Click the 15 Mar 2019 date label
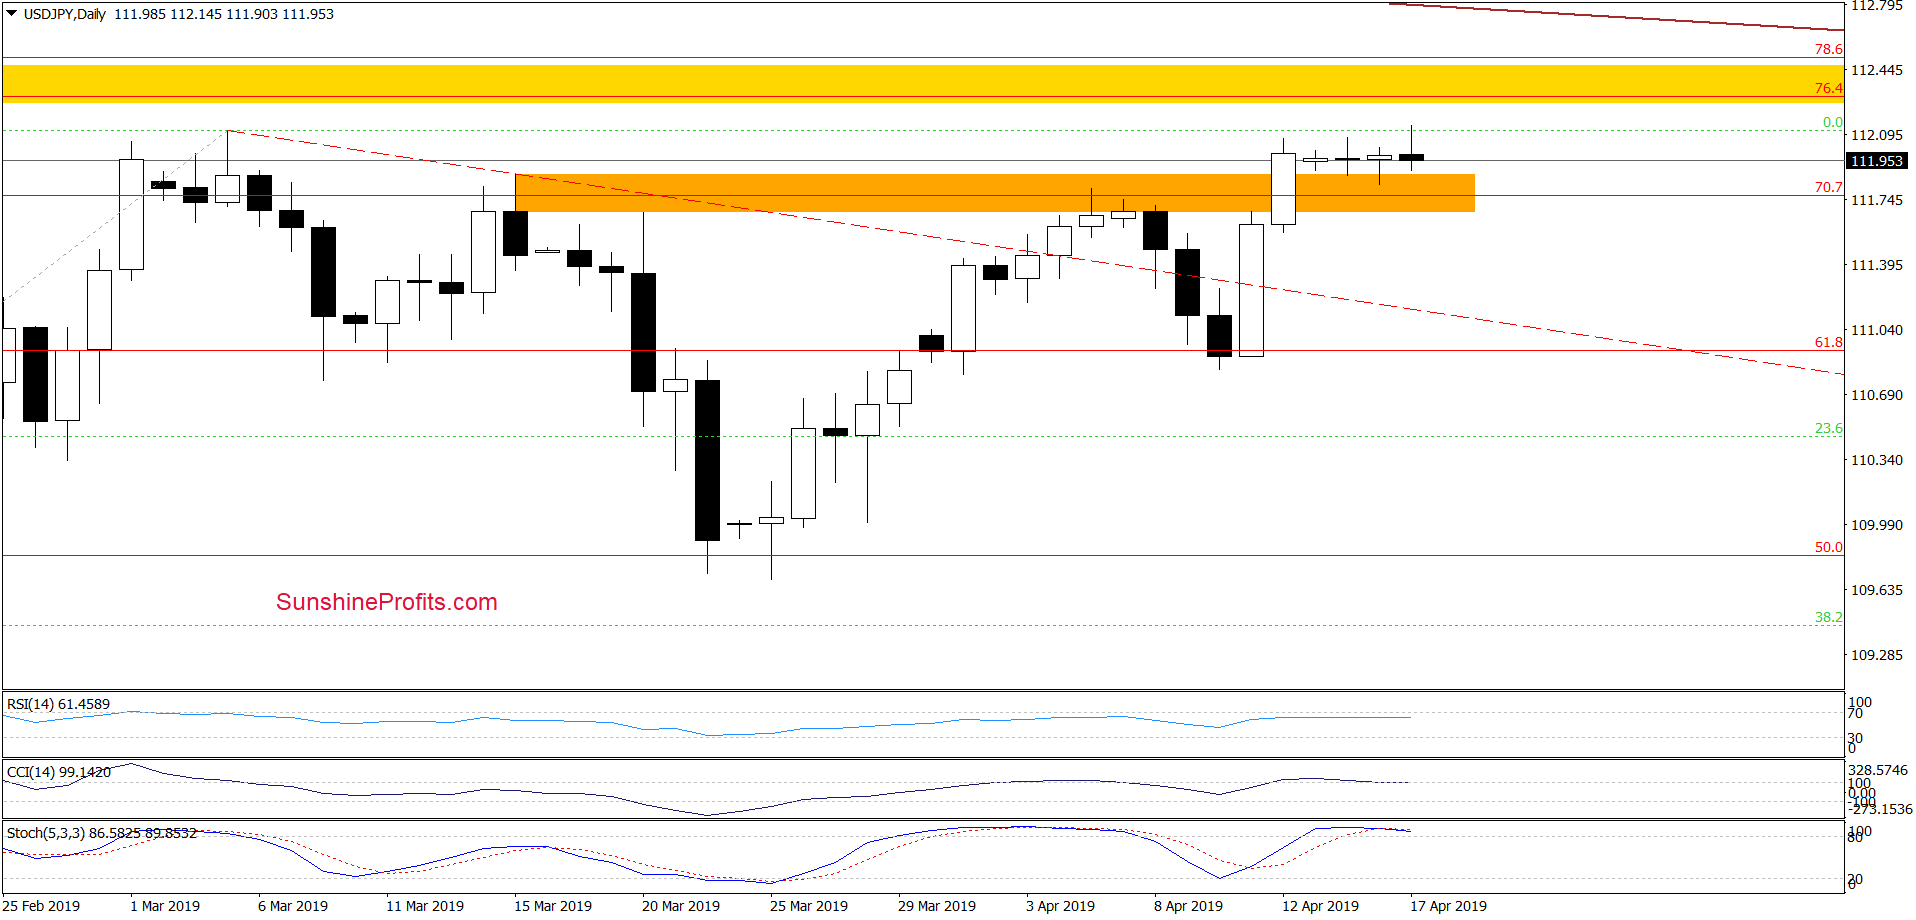Image resolution: width=1916 pixels, height=920 pixels. coord(553,906)
